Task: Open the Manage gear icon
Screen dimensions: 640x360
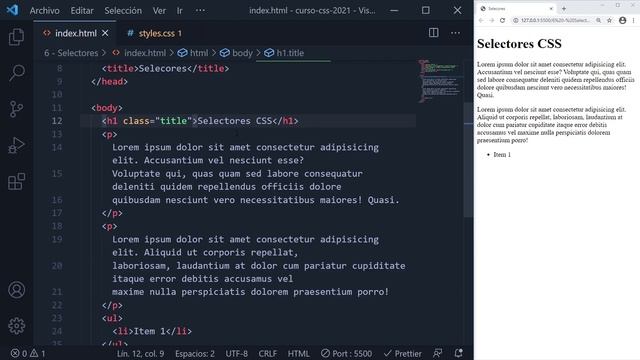Action: tap(16, 326)
